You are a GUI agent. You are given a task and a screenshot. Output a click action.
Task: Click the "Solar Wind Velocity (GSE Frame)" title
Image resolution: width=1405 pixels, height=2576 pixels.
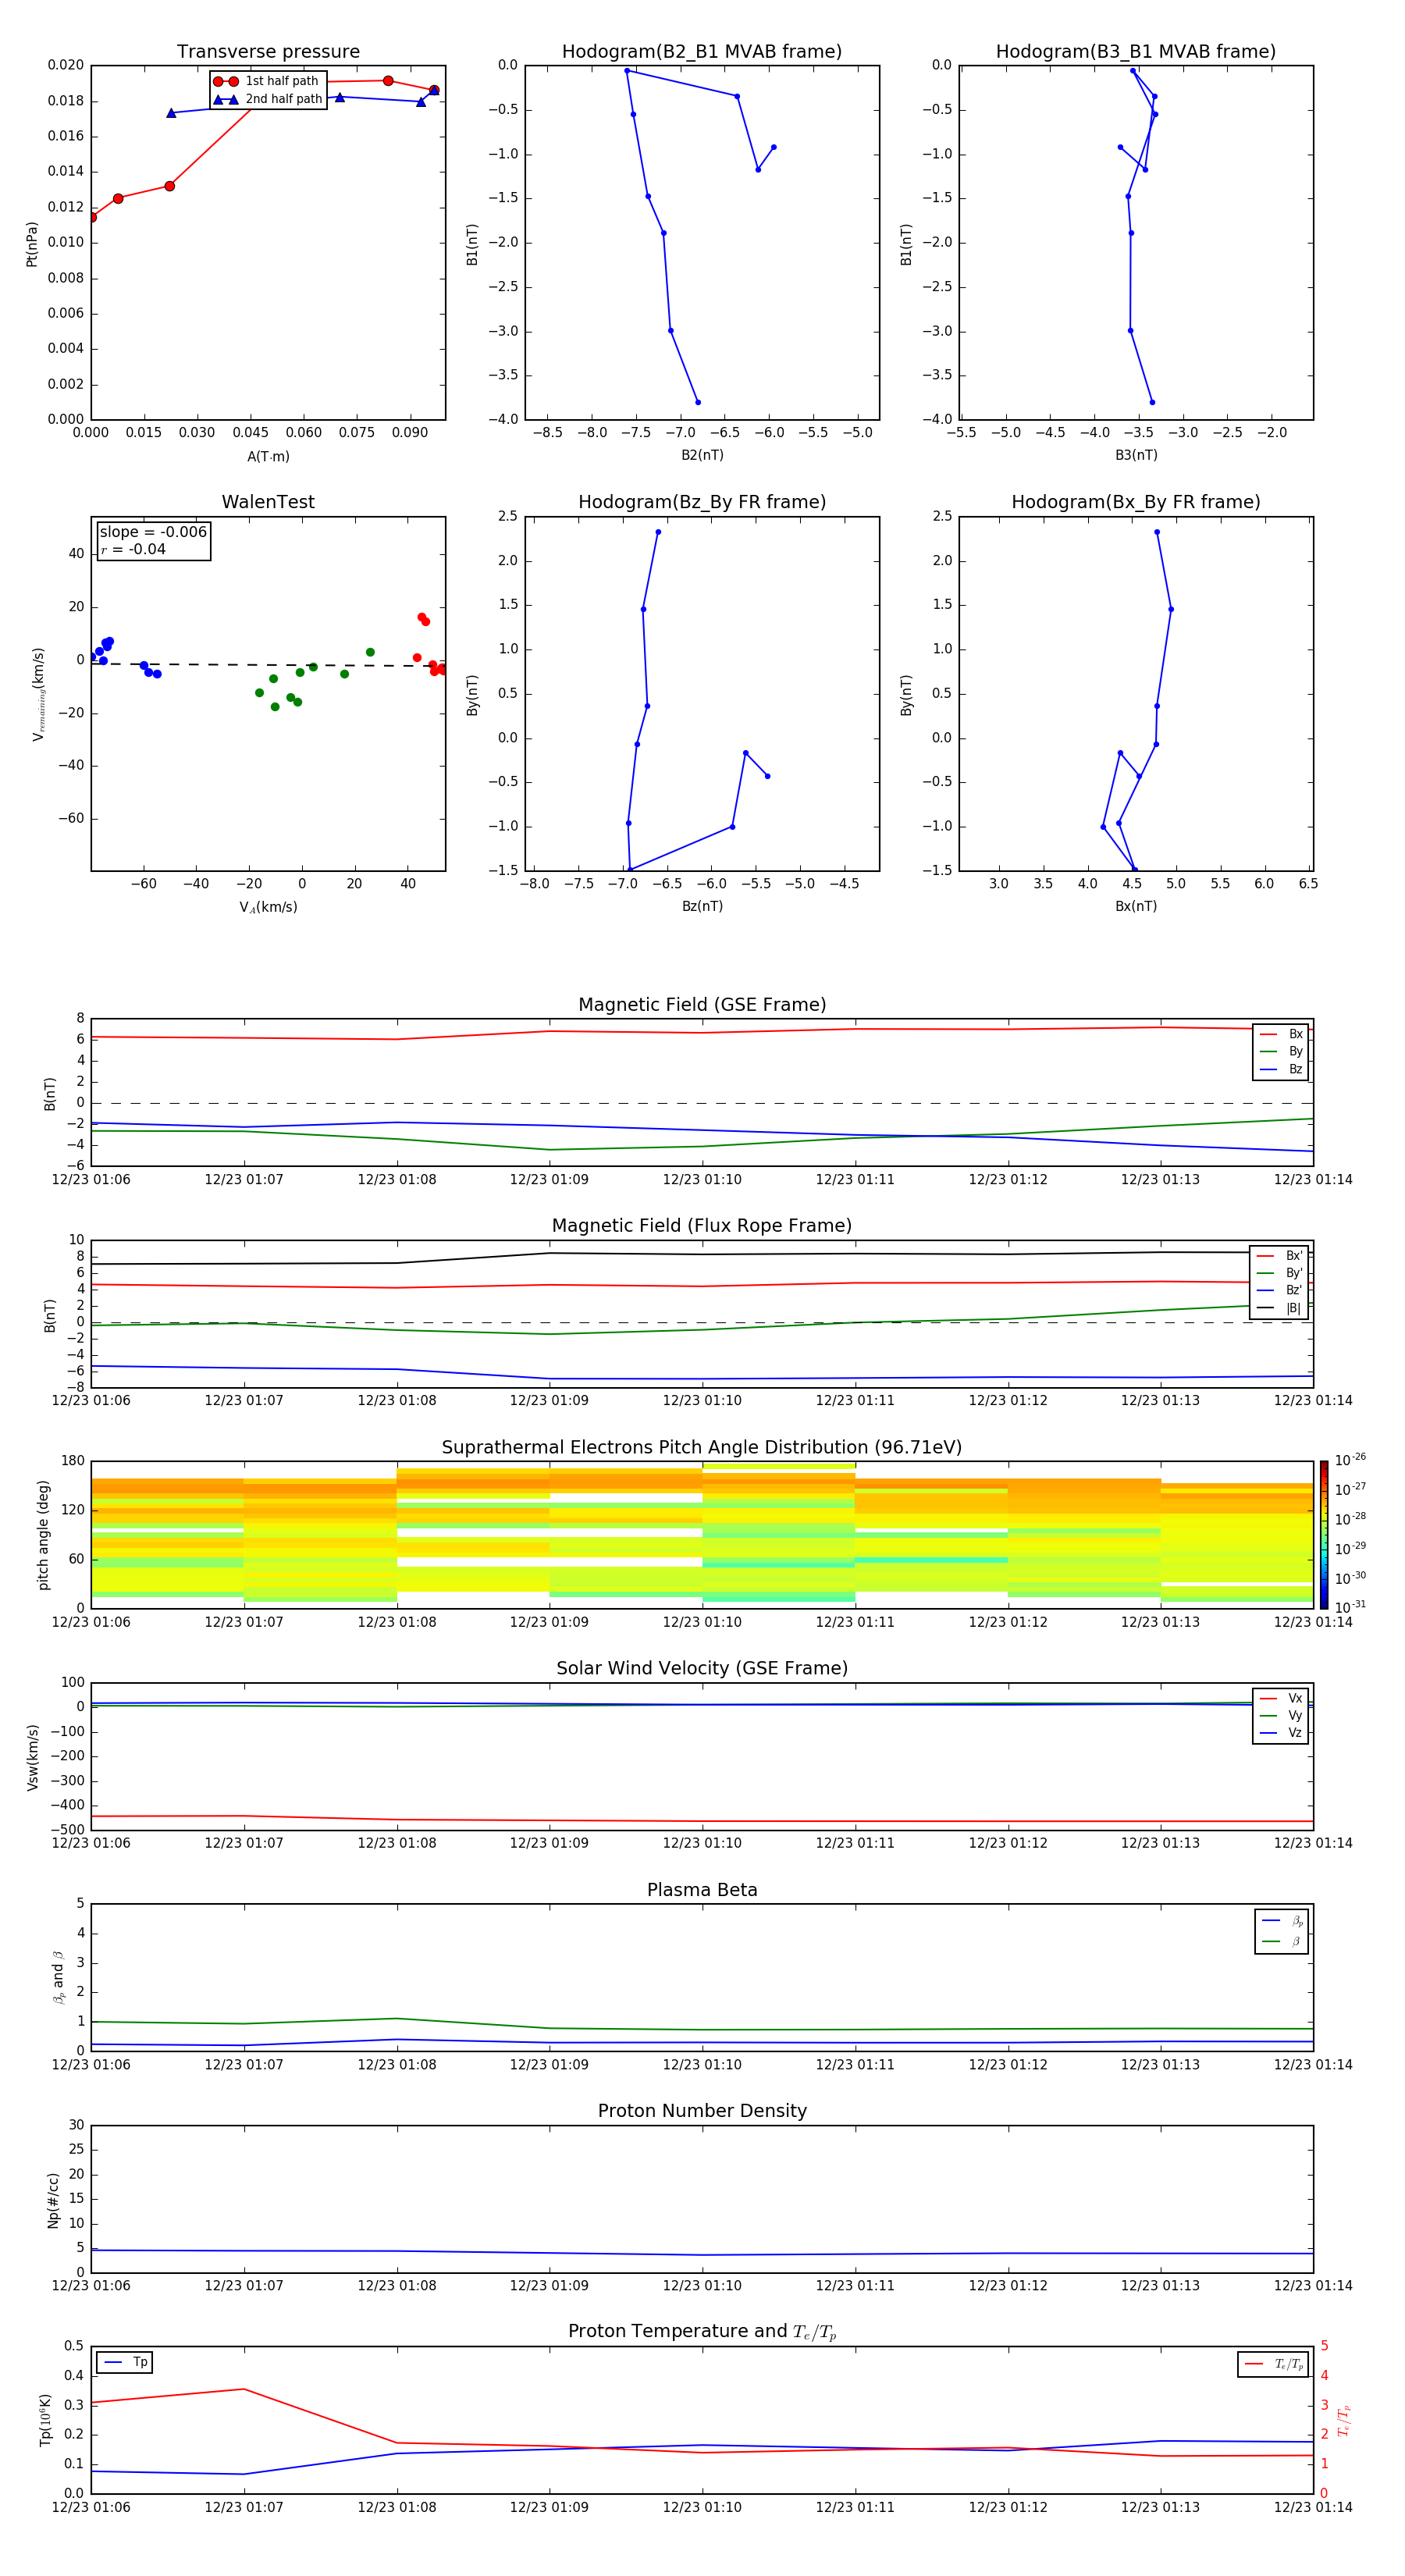point(702,1669)
